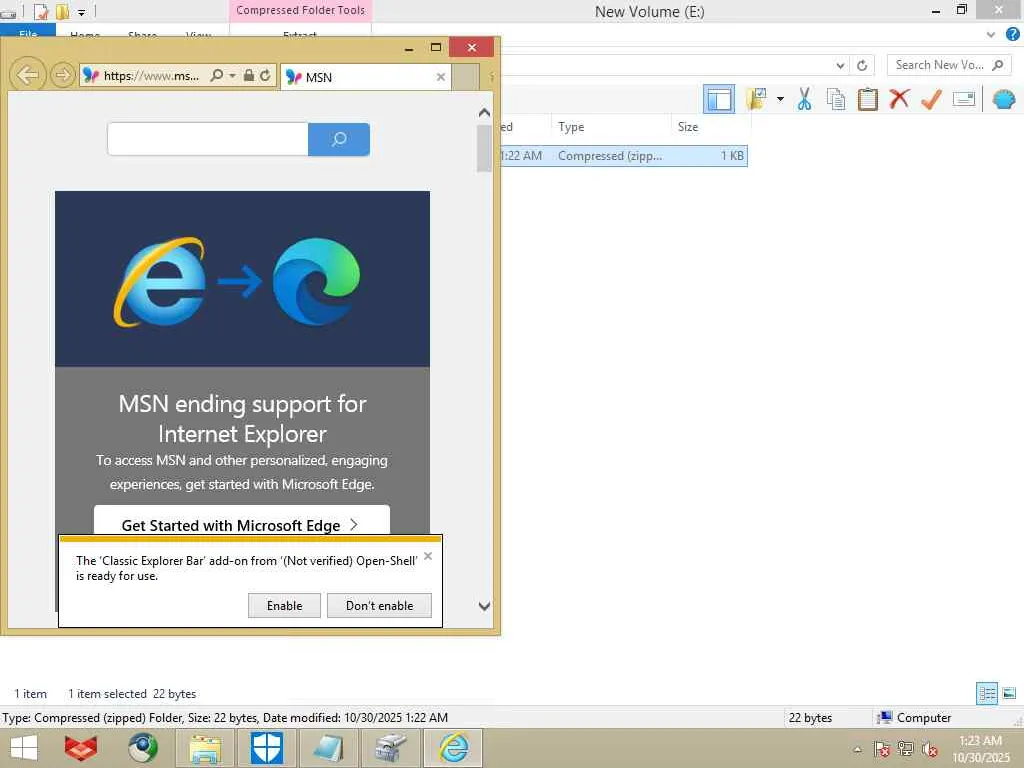Viewport: 1024px width, 768px height.
Task: Switch Explorer to details view
Action: point(987,694)
